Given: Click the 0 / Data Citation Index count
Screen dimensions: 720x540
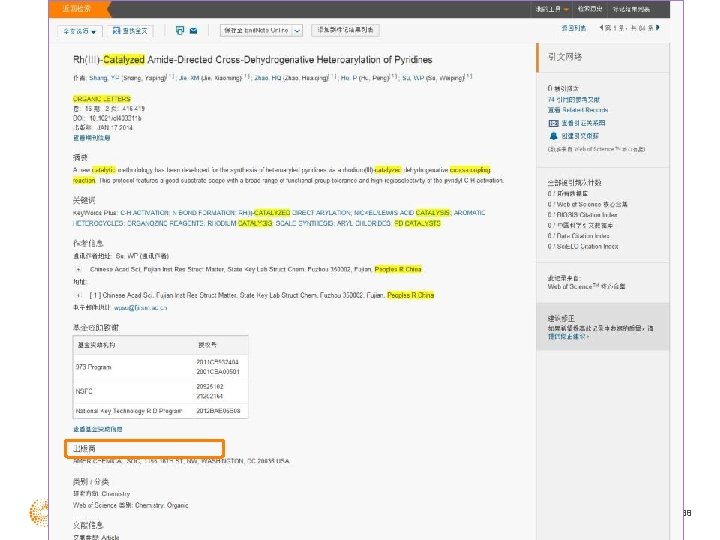Looking at the screenshot, I should [579, 236].
